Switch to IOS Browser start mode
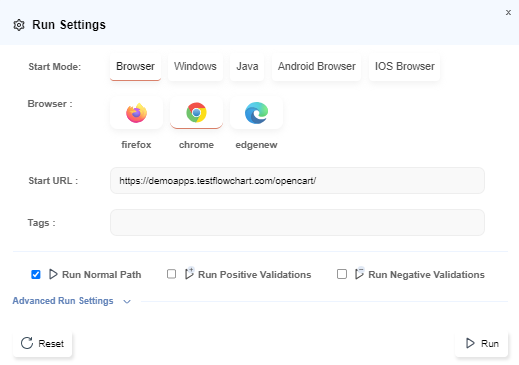This screenshot has height=365, width=519. point(405,66)
